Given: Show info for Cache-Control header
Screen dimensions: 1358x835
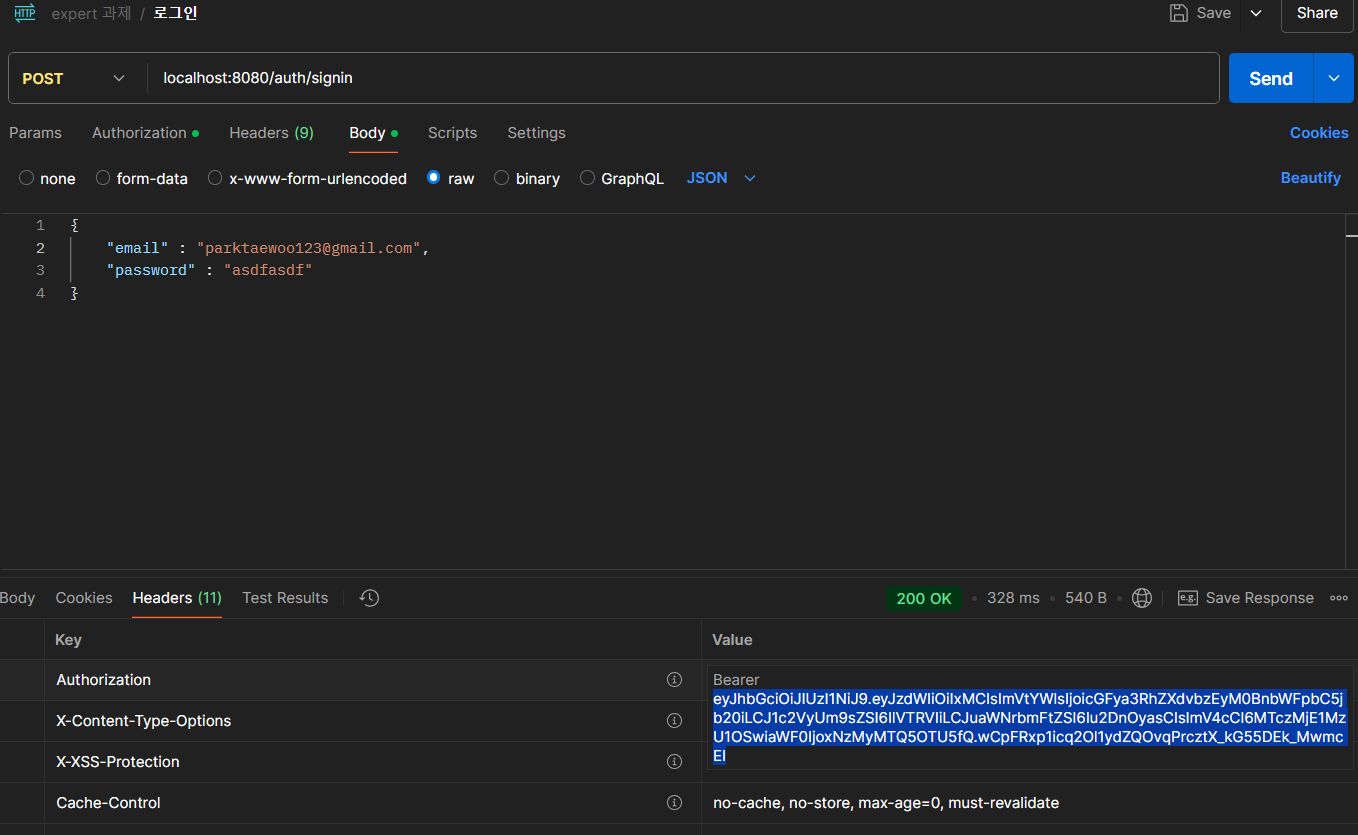Looking at the screenshot, I should (674, 803).
